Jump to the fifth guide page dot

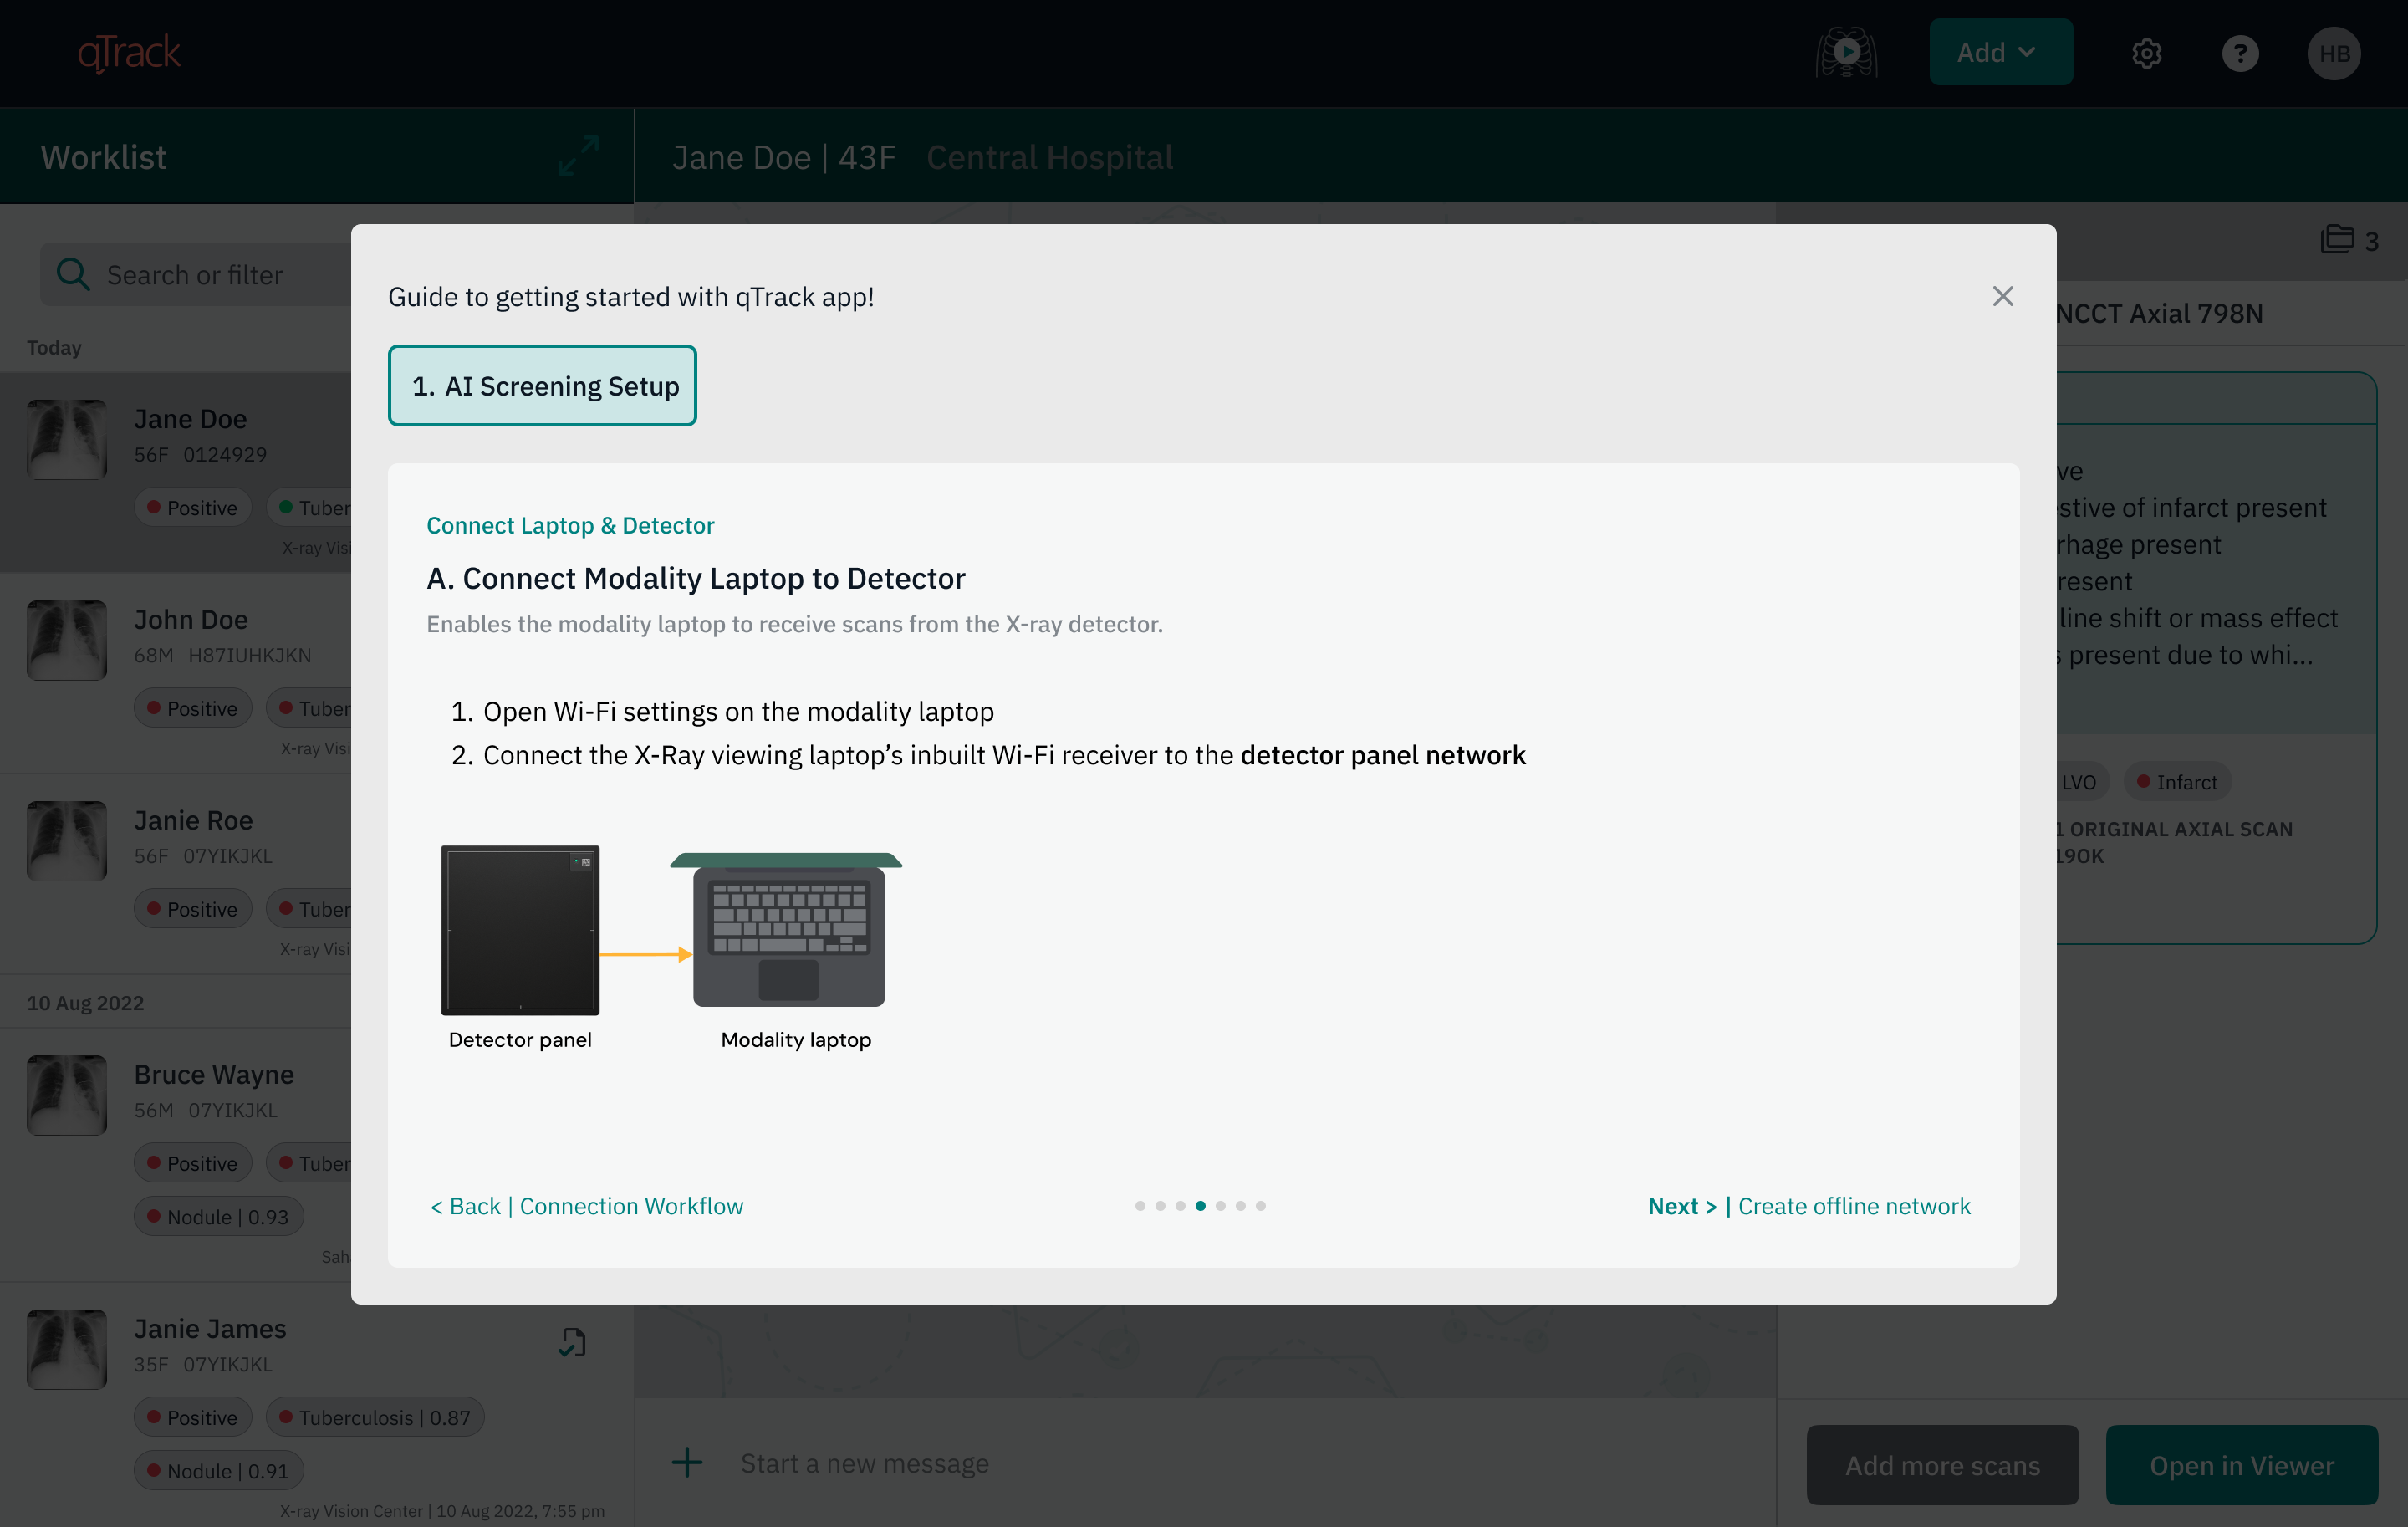pos(1220,1206)
